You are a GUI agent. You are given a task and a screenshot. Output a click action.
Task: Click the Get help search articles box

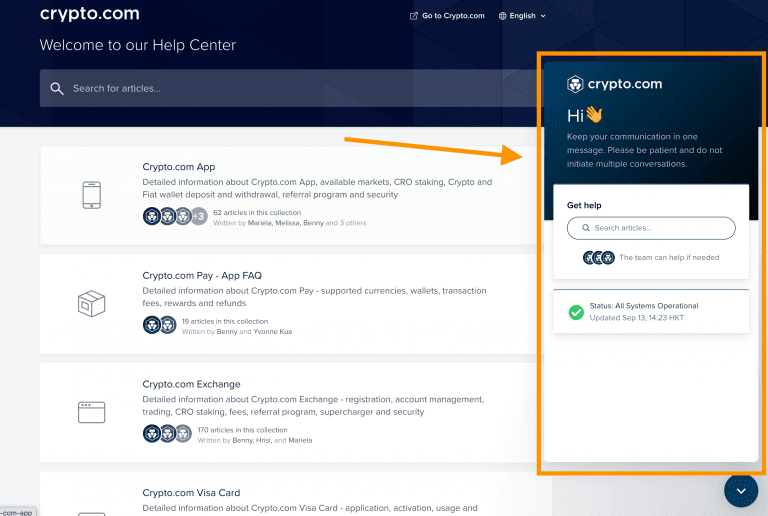[x=651, y=228]
